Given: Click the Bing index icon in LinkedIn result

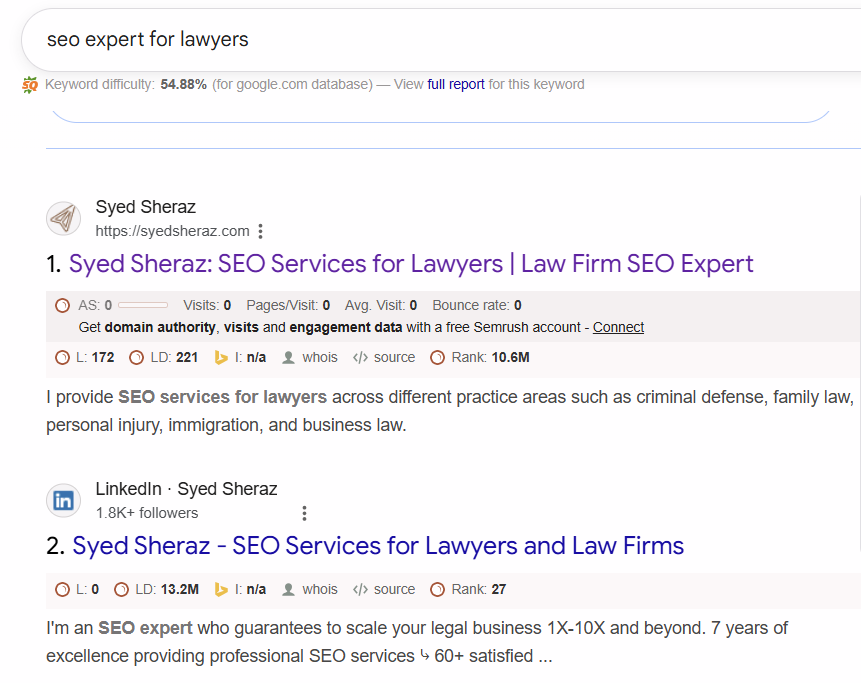Looking at the screenshot, I should coord(221,590).
